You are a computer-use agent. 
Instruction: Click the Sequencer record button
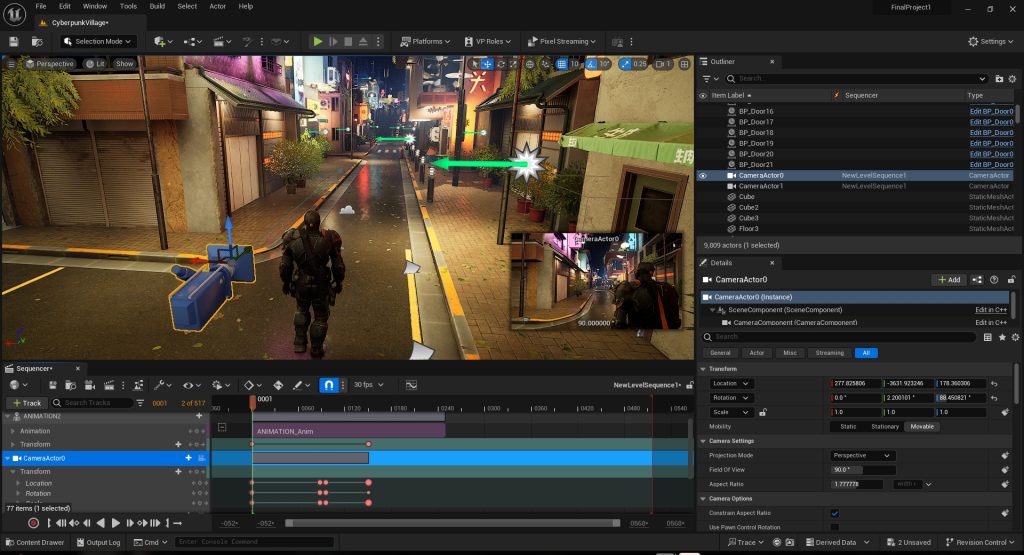(x=33, y=523)
